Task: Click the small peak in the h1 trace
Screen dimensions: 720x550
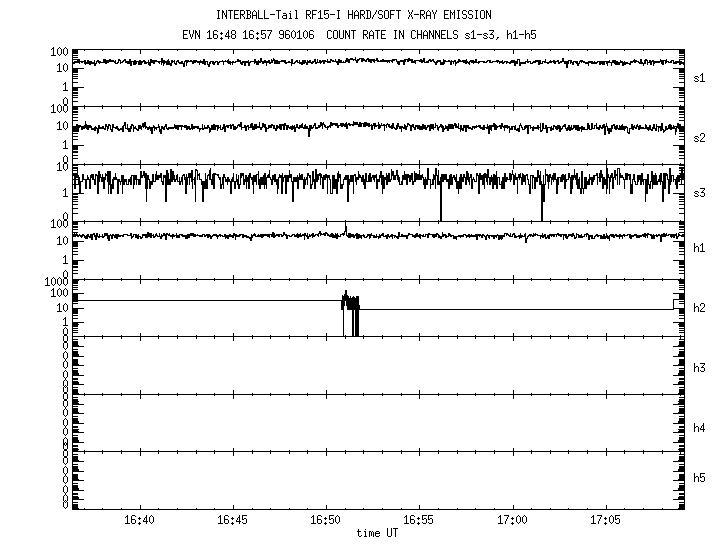Action: (345, 229)
